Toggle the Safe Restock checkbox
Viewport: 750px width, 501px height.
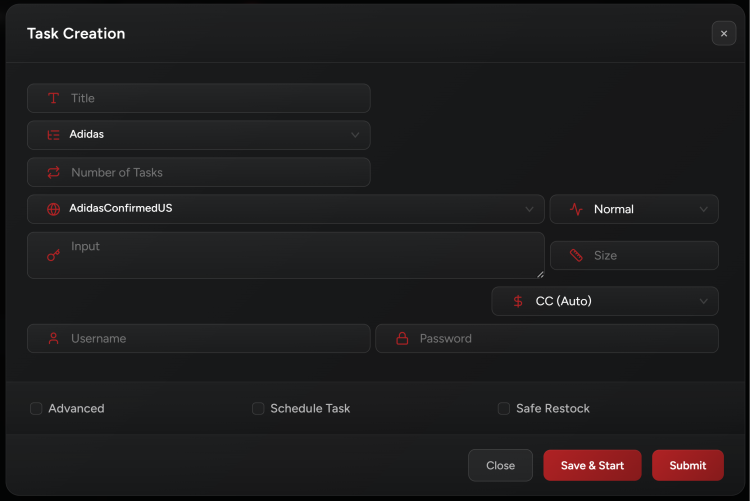click(x=504, y=408)
